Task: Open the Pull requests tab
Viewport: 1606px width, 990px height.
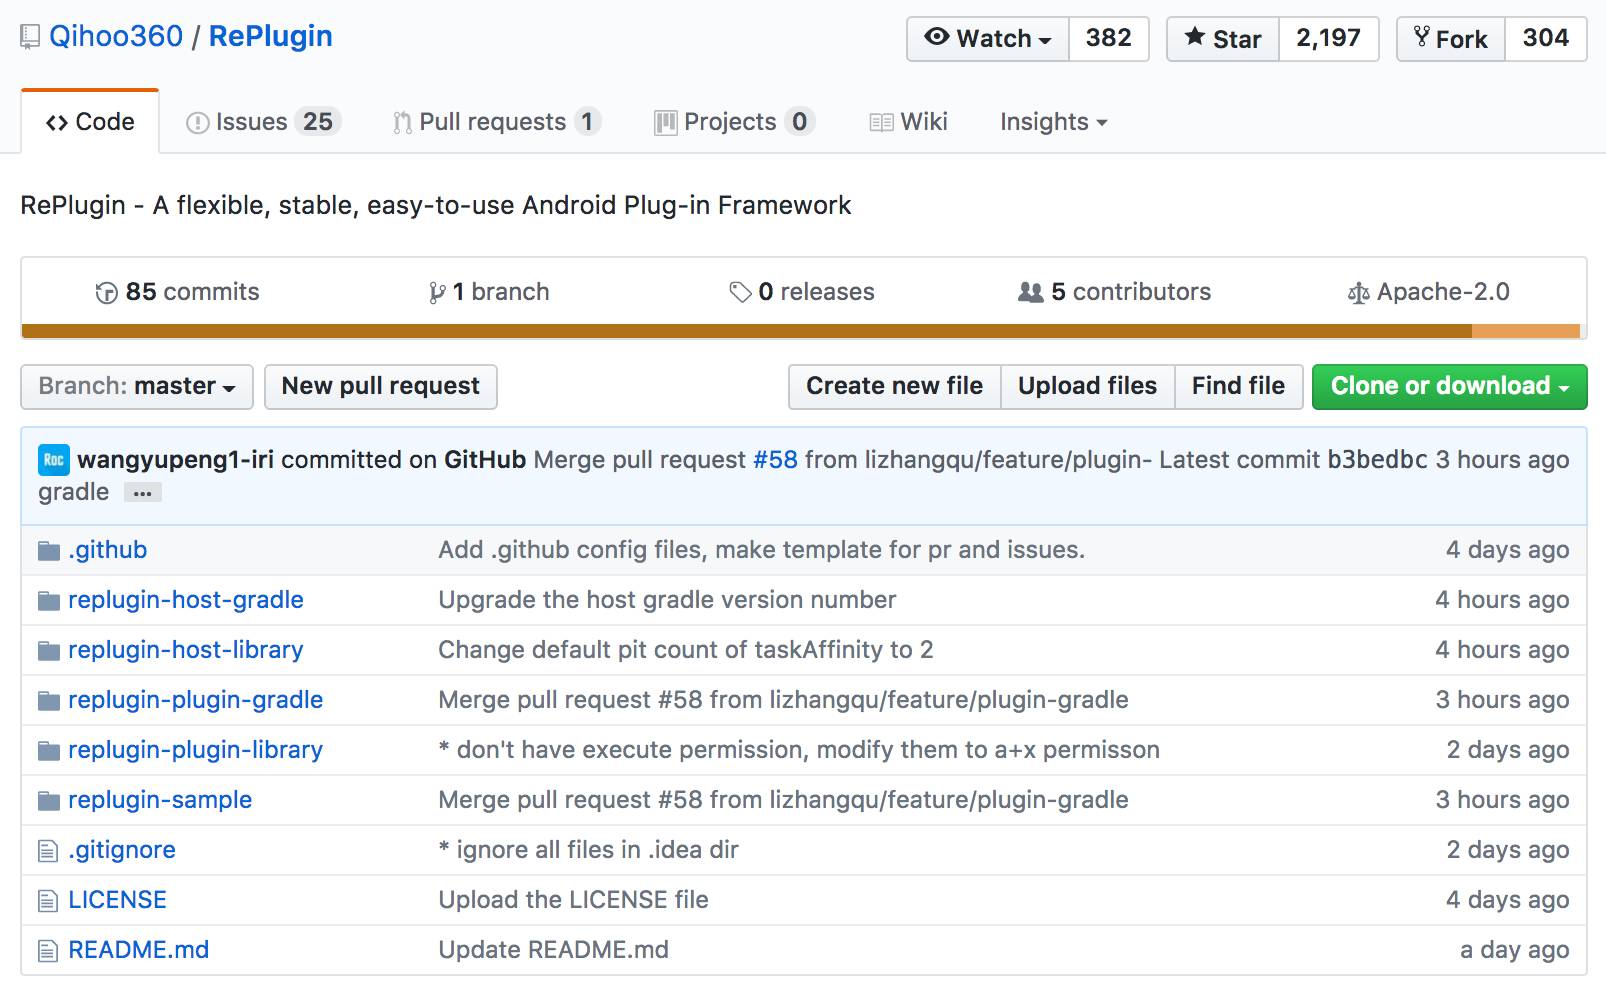Action: (496, 122)
